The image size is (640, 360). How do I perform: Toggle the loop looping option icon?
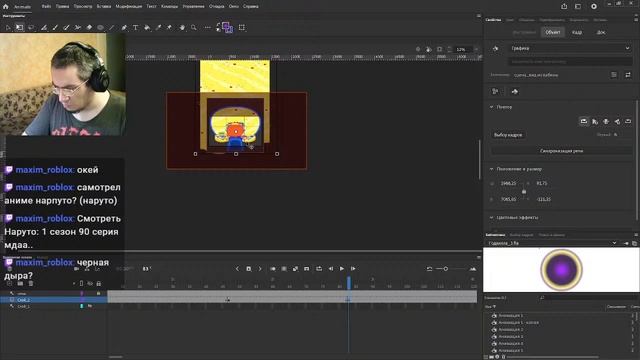pos(584,122)
